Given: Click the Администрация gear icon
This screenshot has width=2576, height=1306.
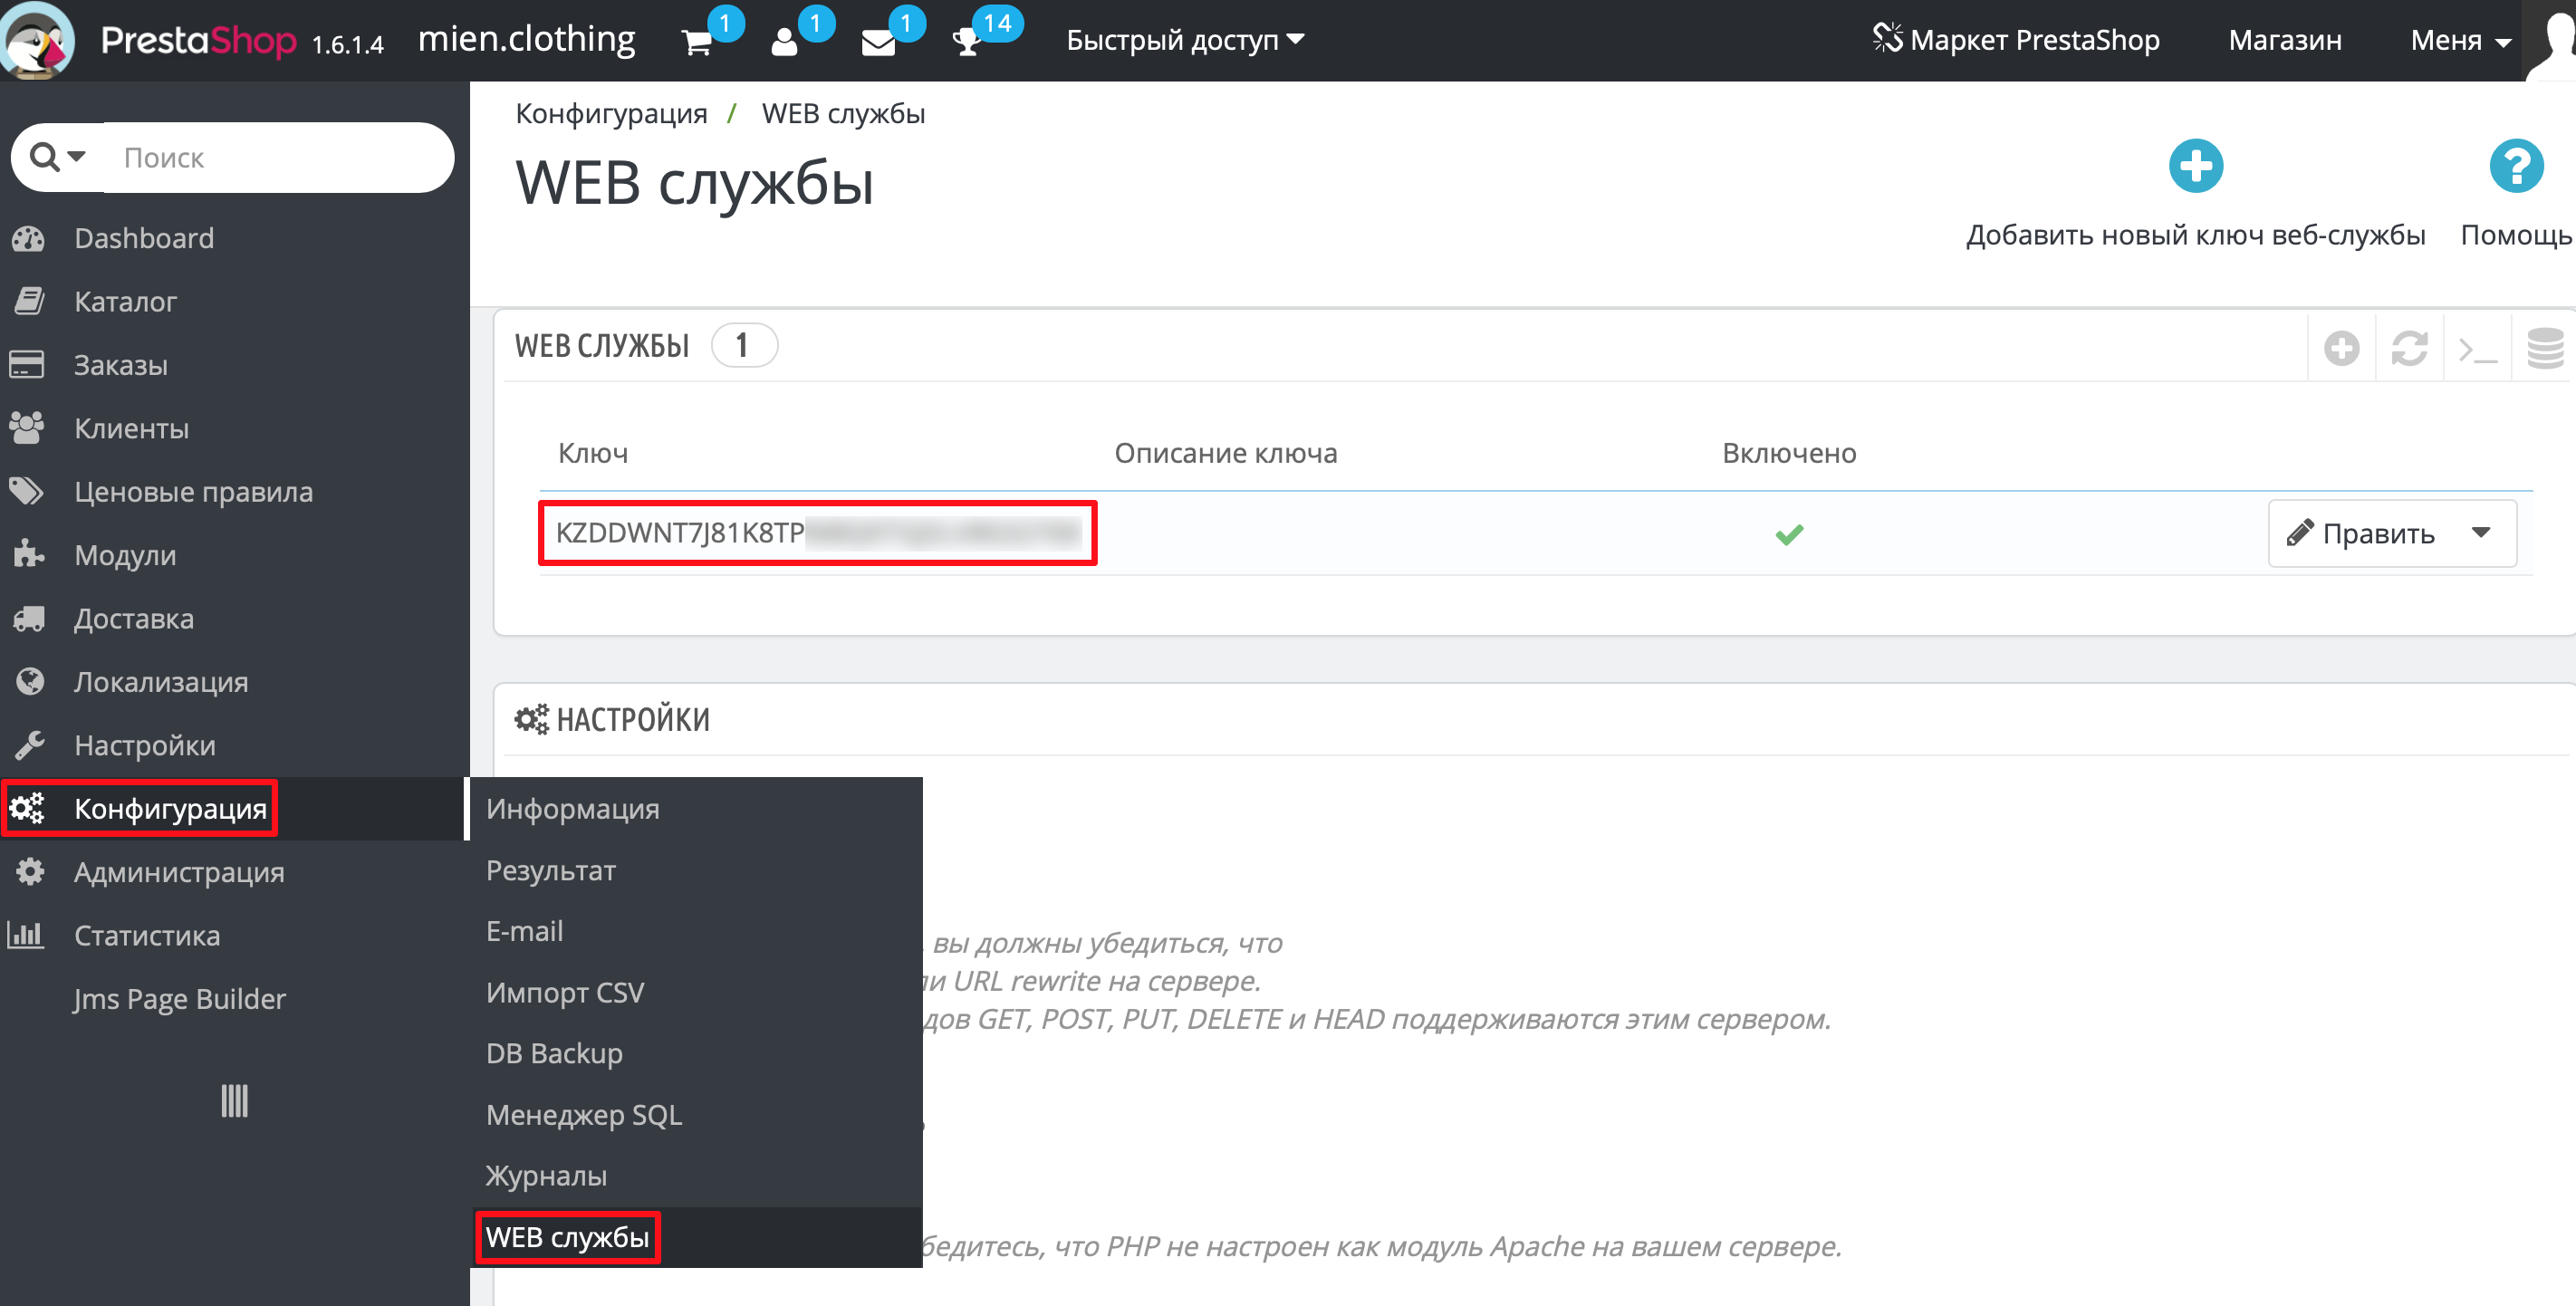Looking at the screenshot, I should (29, 872).
